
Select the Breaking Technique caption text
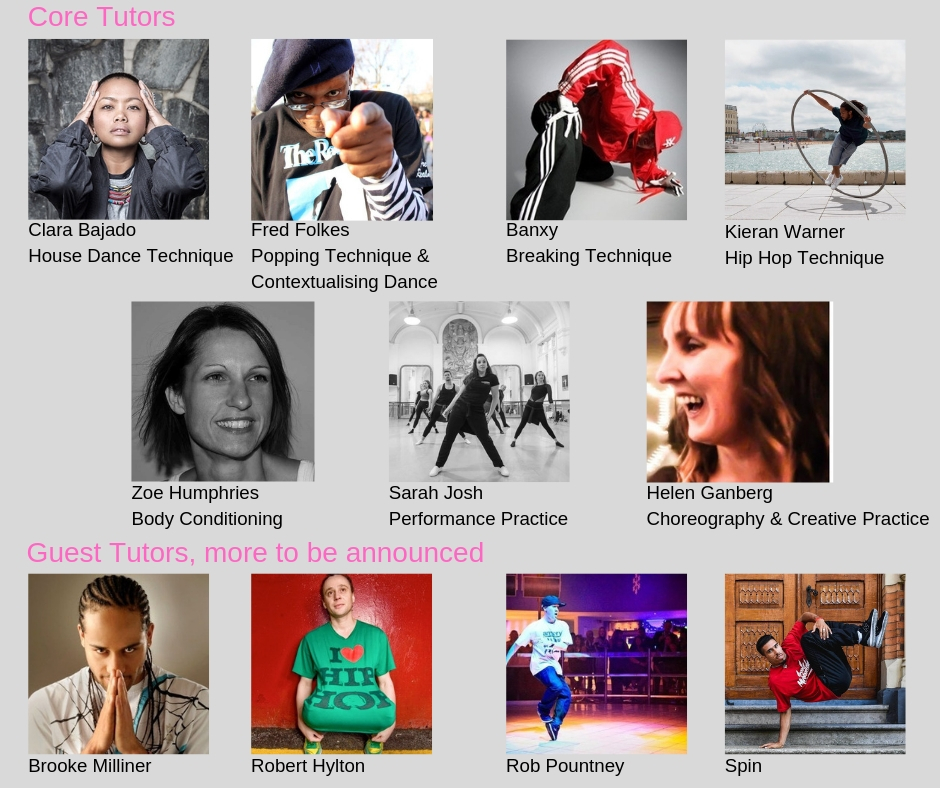tap(589, 256)
